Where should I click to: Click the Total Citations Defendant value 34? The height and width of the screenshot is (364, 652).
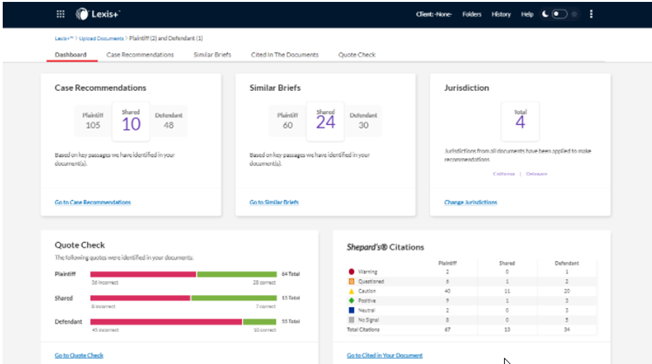point(567,329)
